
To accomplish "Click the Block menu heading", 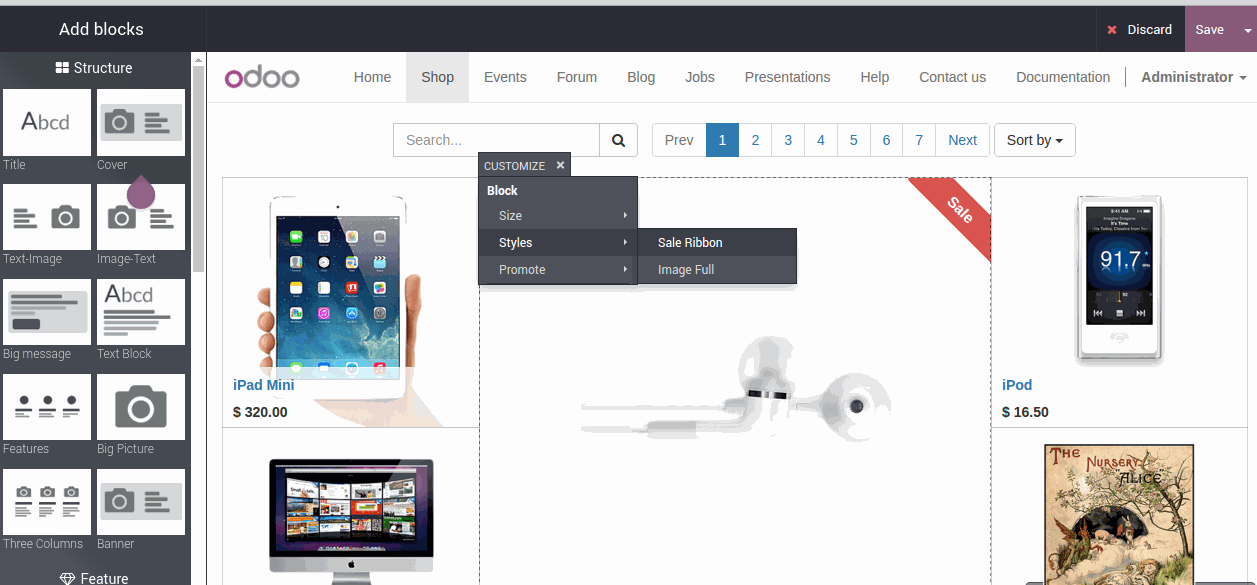I will tap(502, 191).
